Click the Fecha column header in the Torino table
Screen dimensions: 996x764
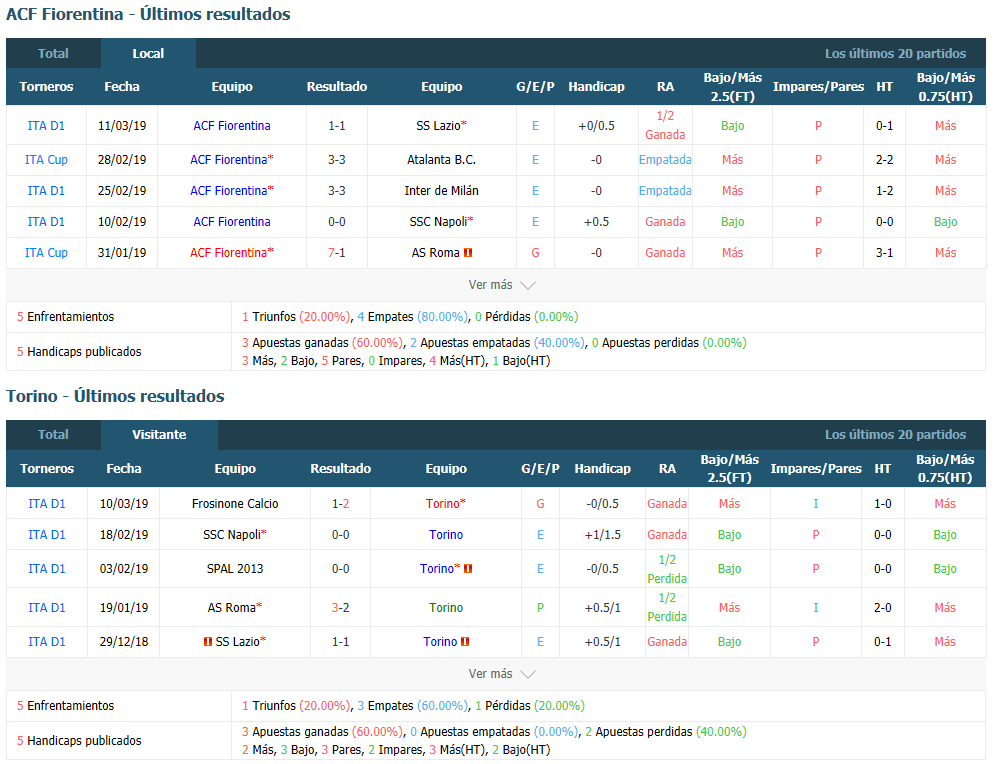124,469
